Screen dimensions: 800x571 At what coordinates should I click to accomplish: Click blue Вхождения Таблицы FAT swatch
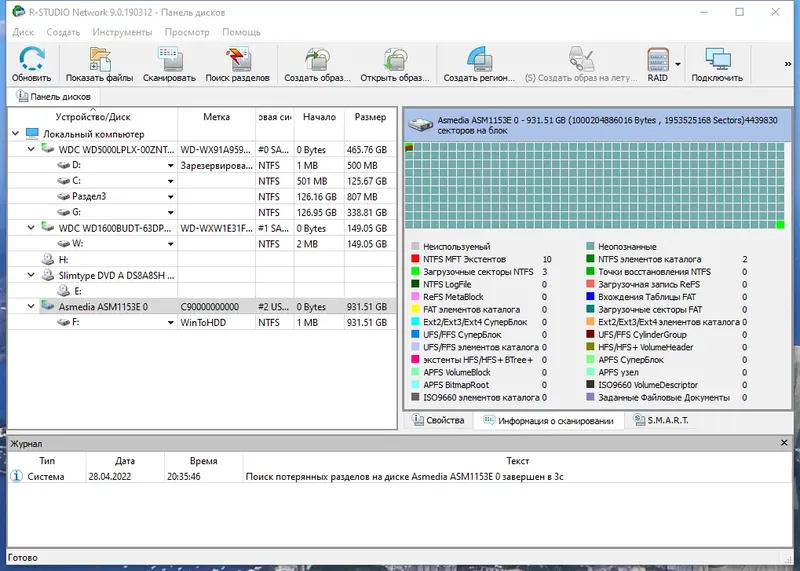click(x=590, y=296)
